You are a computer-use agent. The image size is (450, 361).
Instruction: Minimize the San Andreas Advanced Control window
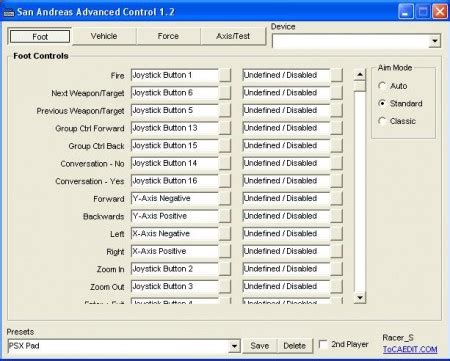(x=405, y=12)
